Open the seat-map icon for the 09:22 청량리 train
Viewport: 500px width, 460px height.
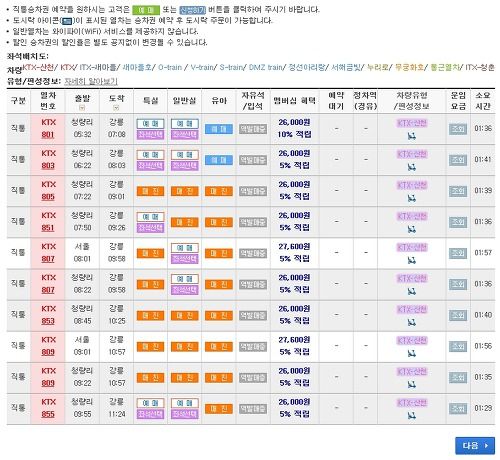pos(412,384)
